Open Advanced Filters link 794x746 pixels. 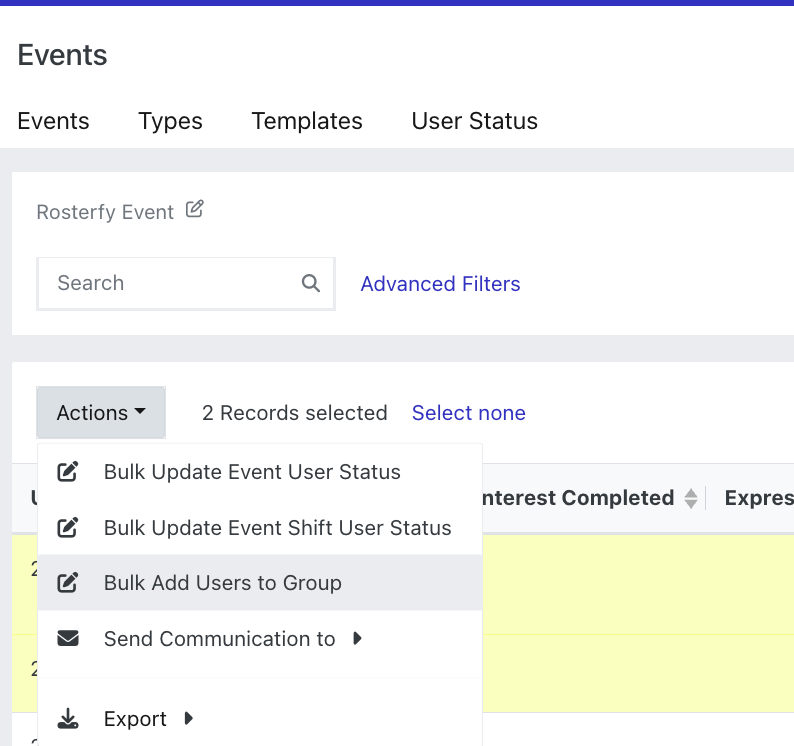pos(440,284)
